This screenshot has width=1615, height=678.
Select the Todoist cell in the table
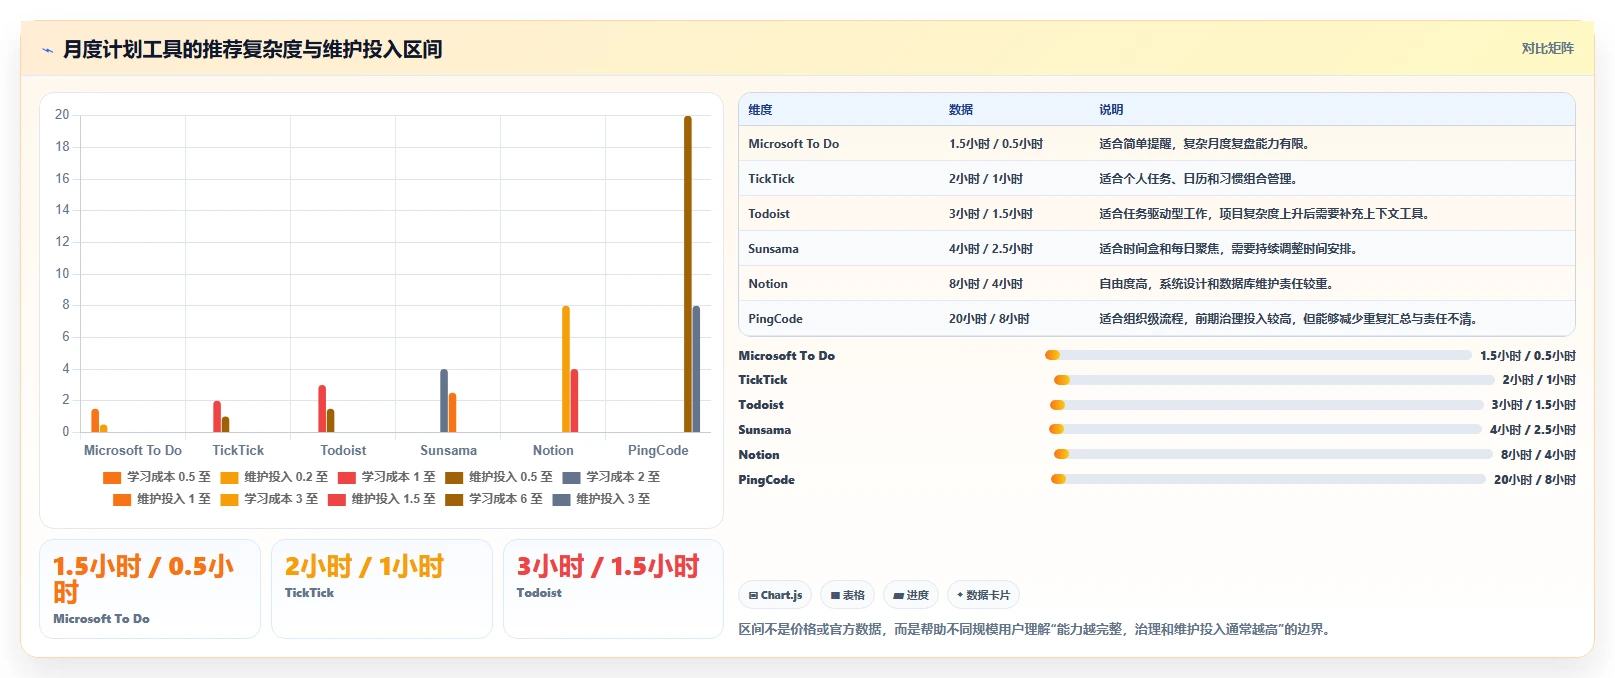pyautogui.click(x=769, y=214)
